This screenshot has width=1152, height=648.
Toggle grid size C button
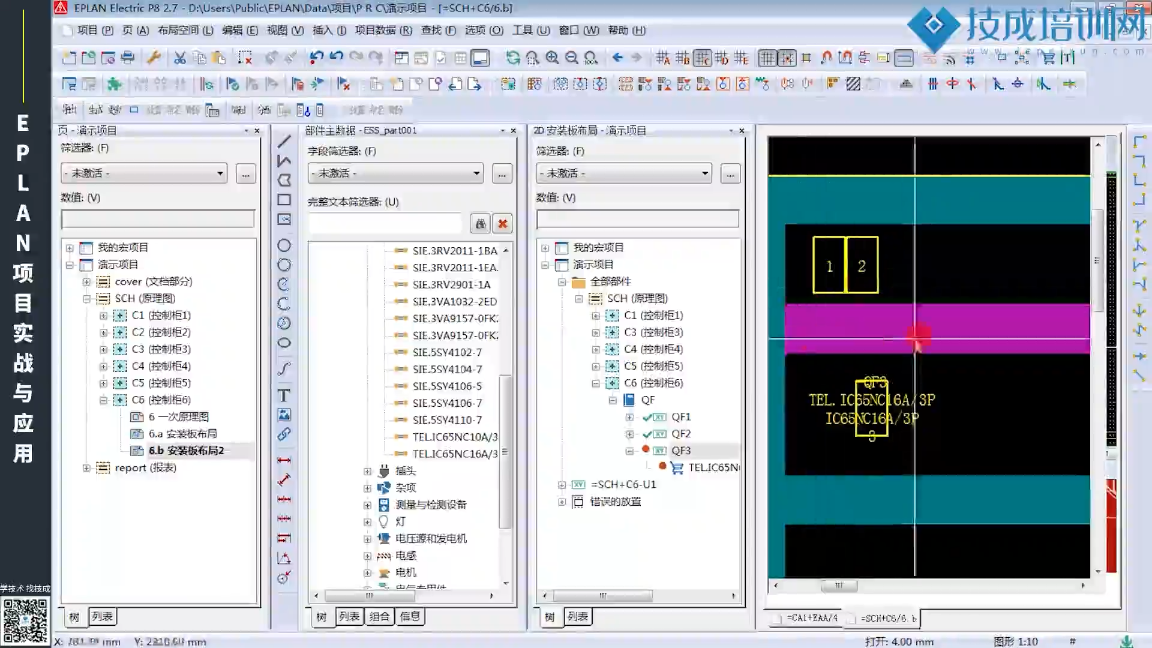click(x=702, y=57)
